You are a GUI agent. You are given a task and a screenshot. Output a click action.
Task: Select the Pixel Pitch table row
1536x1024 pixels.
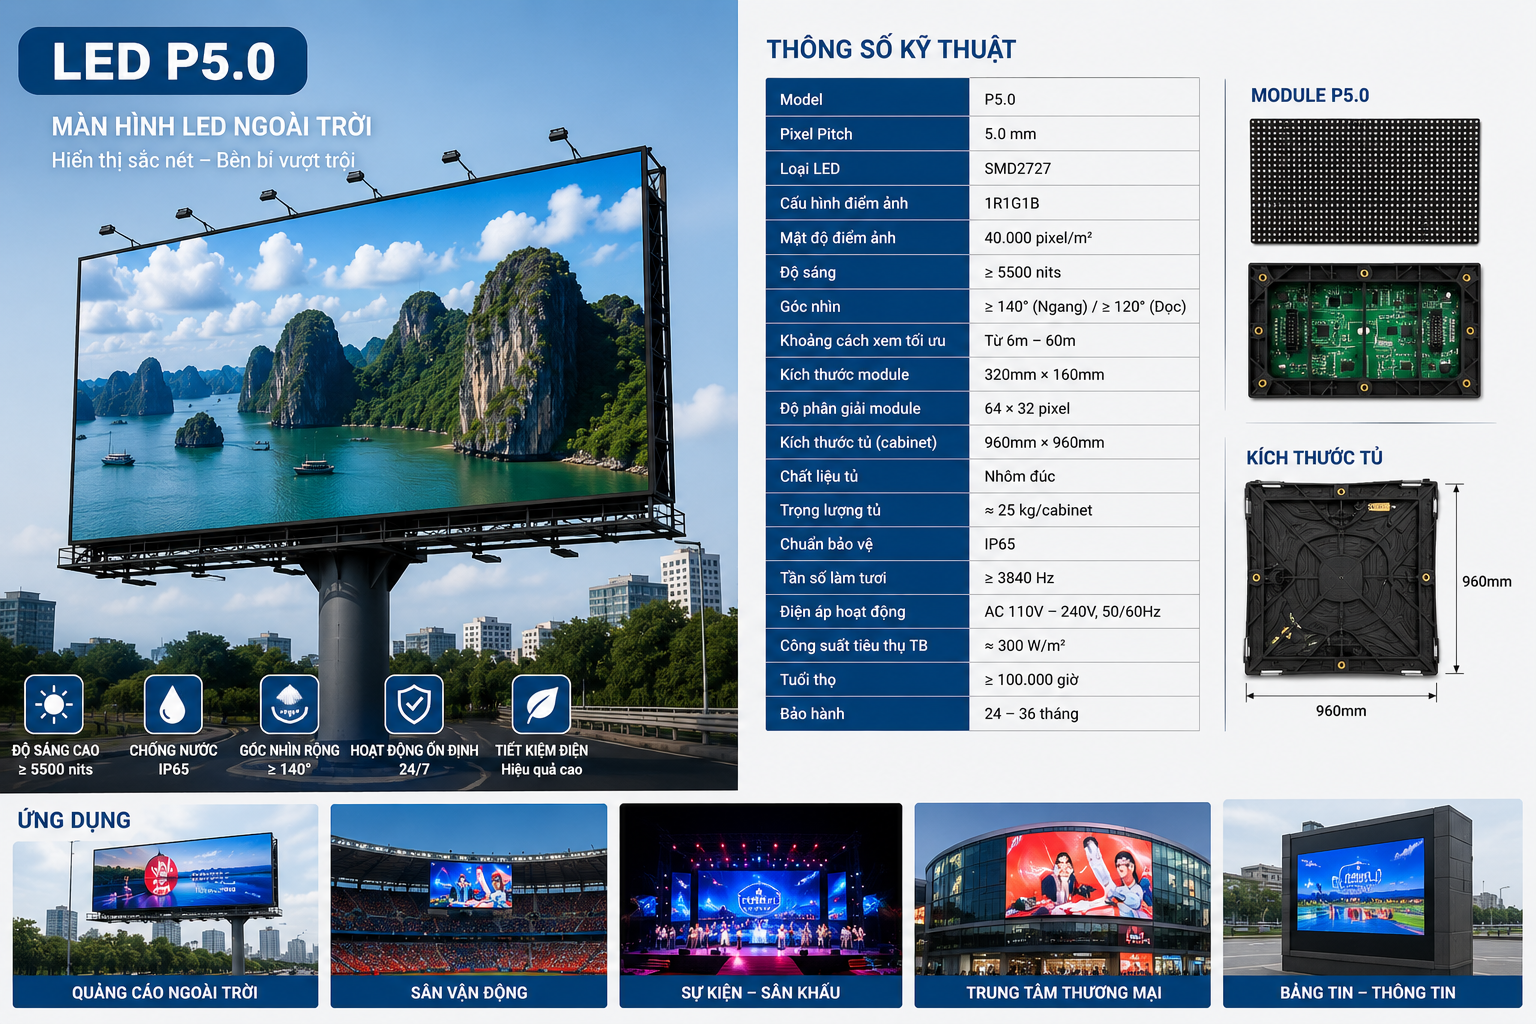click(982, 134)
